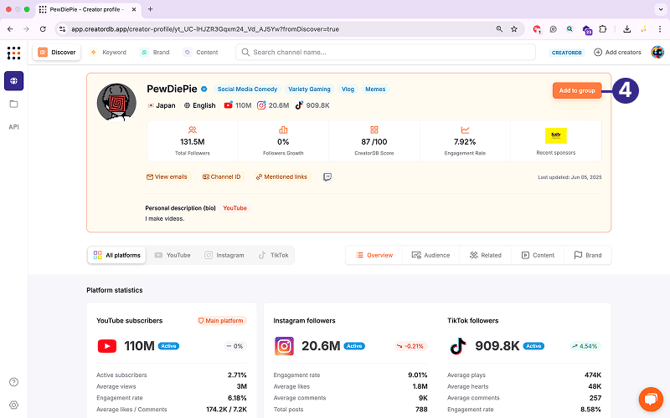
Task: Open the Content section tab near Brand
Action: (x=538, y=255)
